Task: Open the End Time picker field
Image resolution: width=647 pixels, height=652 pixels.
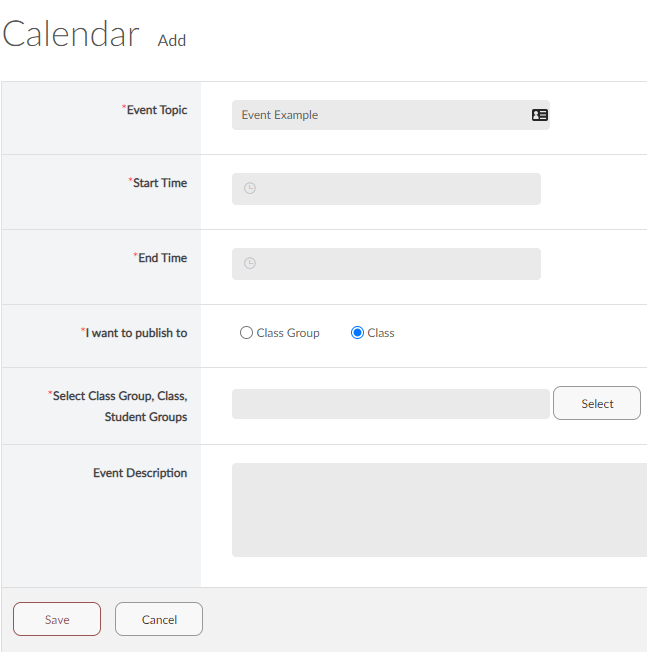Action: pos(386,264)
